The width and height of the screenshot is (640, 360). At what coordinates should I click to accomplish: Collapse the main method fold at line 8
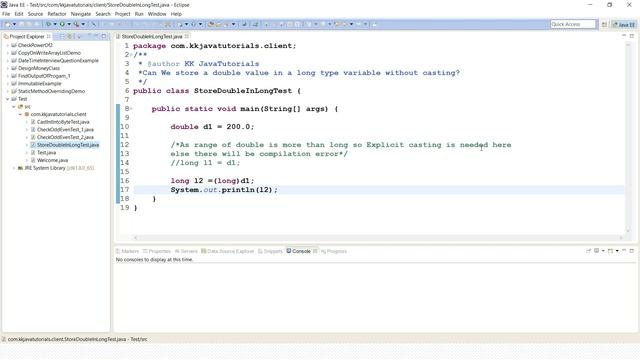[x=131, y=109]
